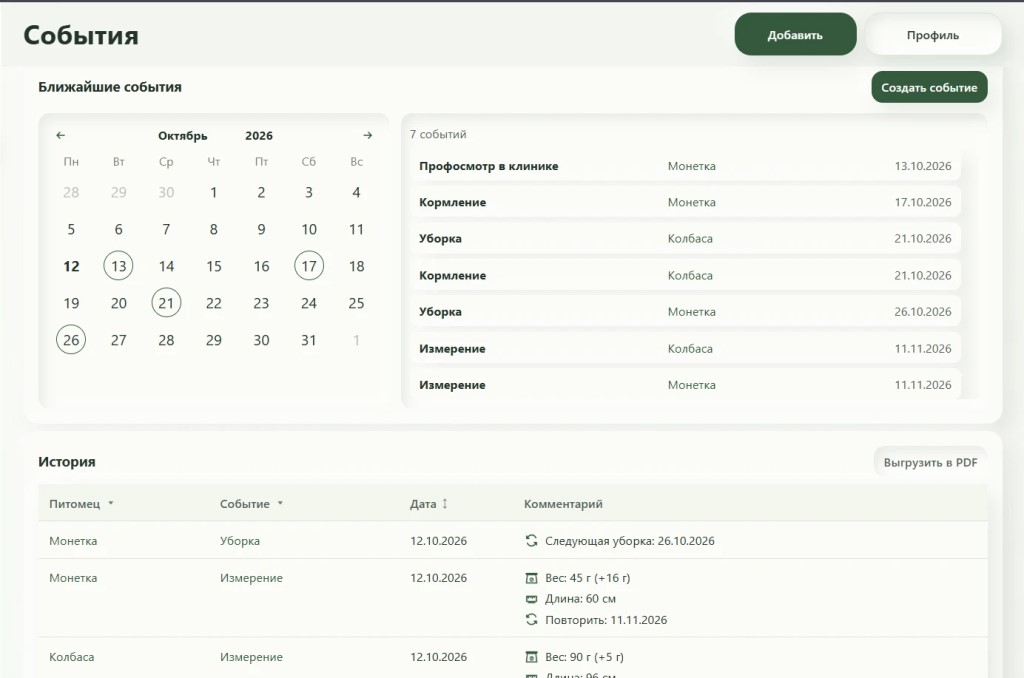Export history with Выгрузить в PDF
The height and width of the screenshot is (678, 1024).
(931, 462)
